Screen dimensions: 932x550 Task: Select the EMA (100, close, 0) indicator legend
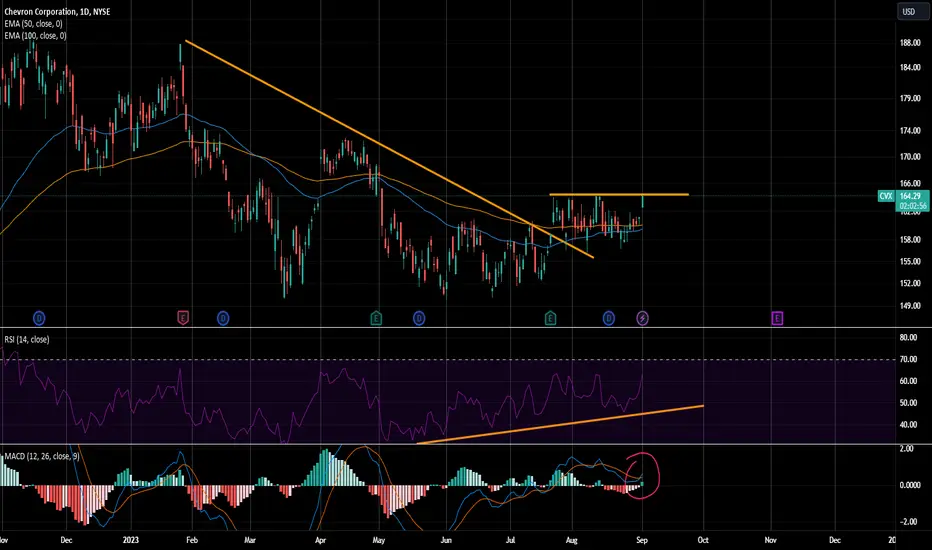click(35, 36)
